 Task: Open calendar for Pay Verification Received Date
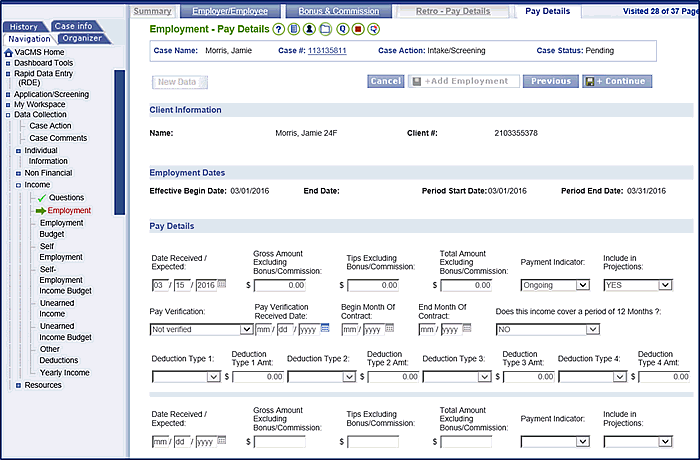(x=325, y=328)
